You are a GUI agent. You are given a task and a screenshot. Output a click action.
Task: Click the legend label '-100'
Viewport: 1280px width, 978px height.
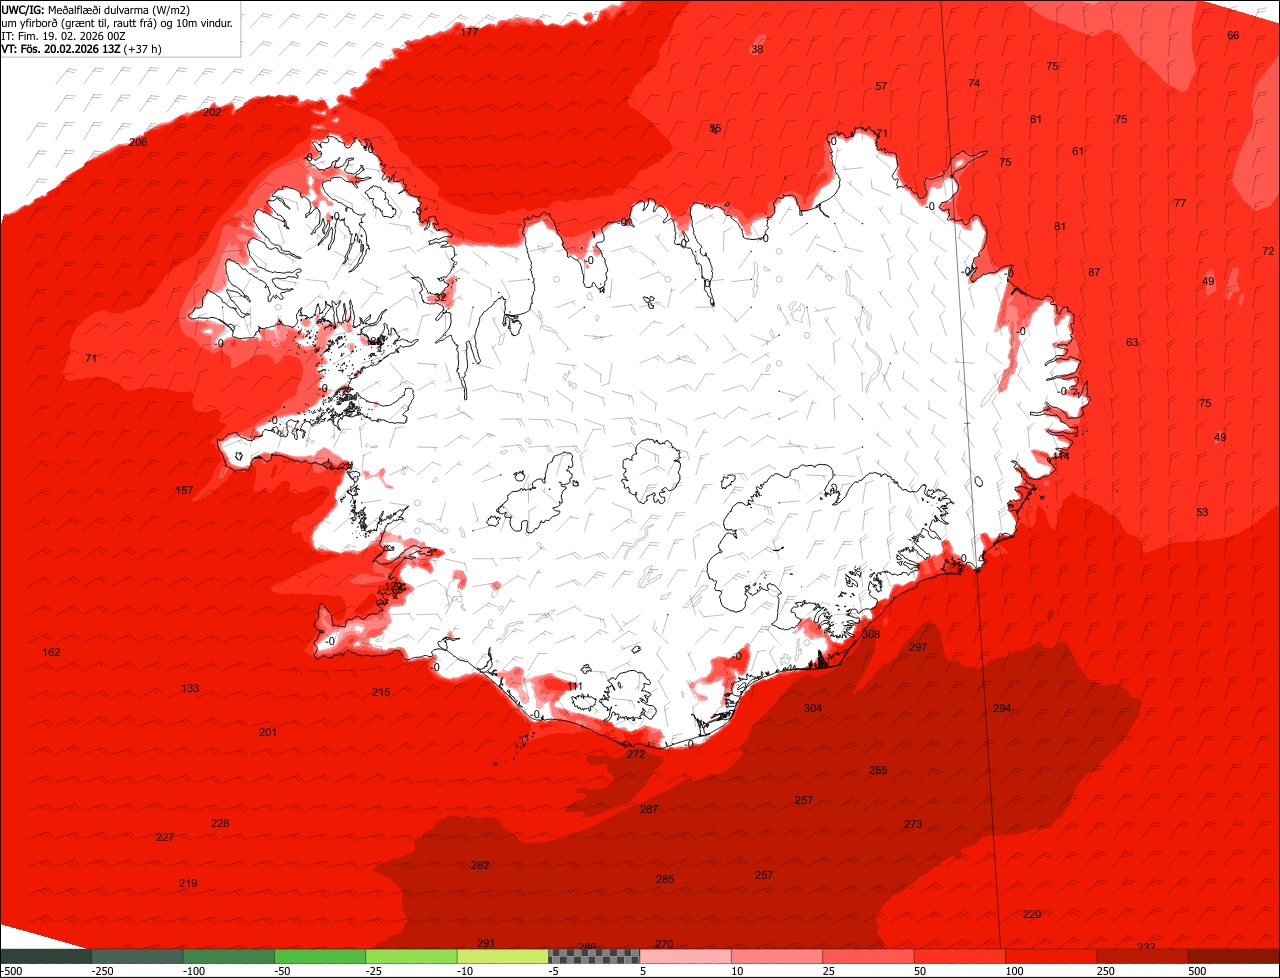pos(194,971)
